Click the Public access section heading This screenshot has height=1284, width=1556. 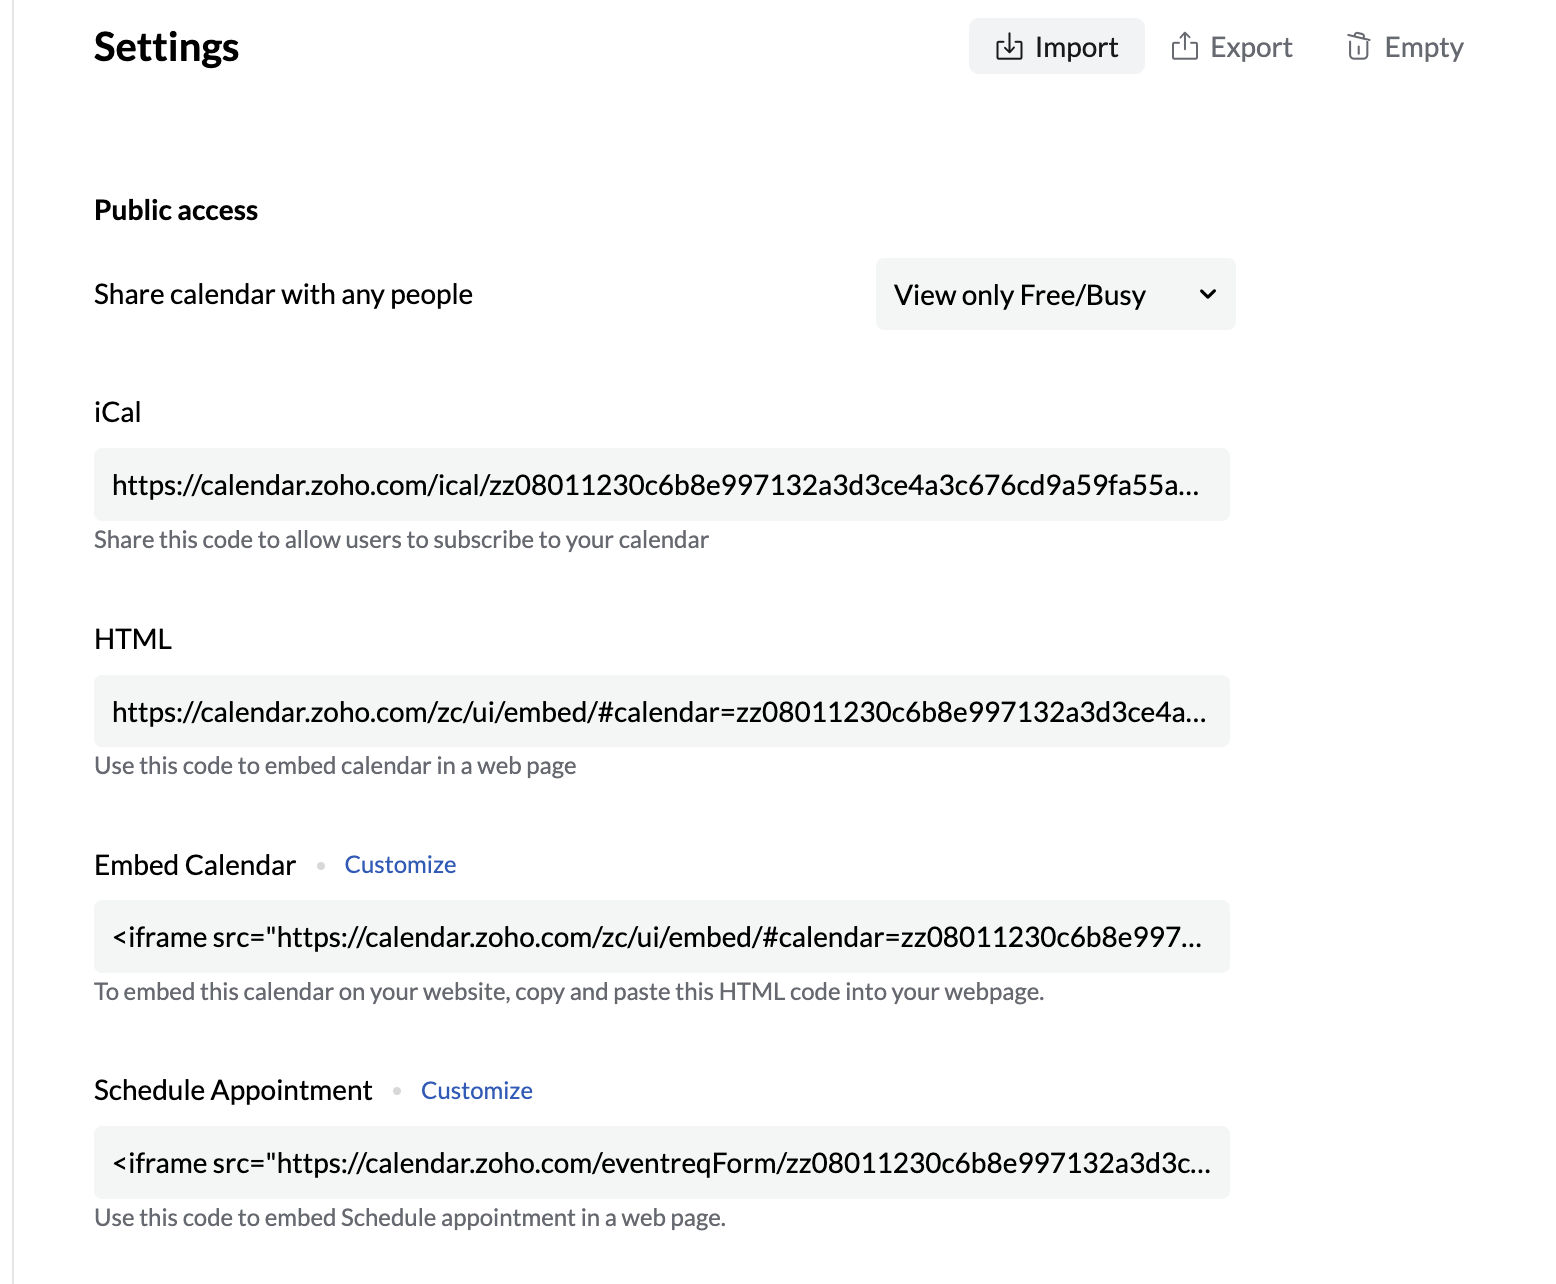[176, 210]
